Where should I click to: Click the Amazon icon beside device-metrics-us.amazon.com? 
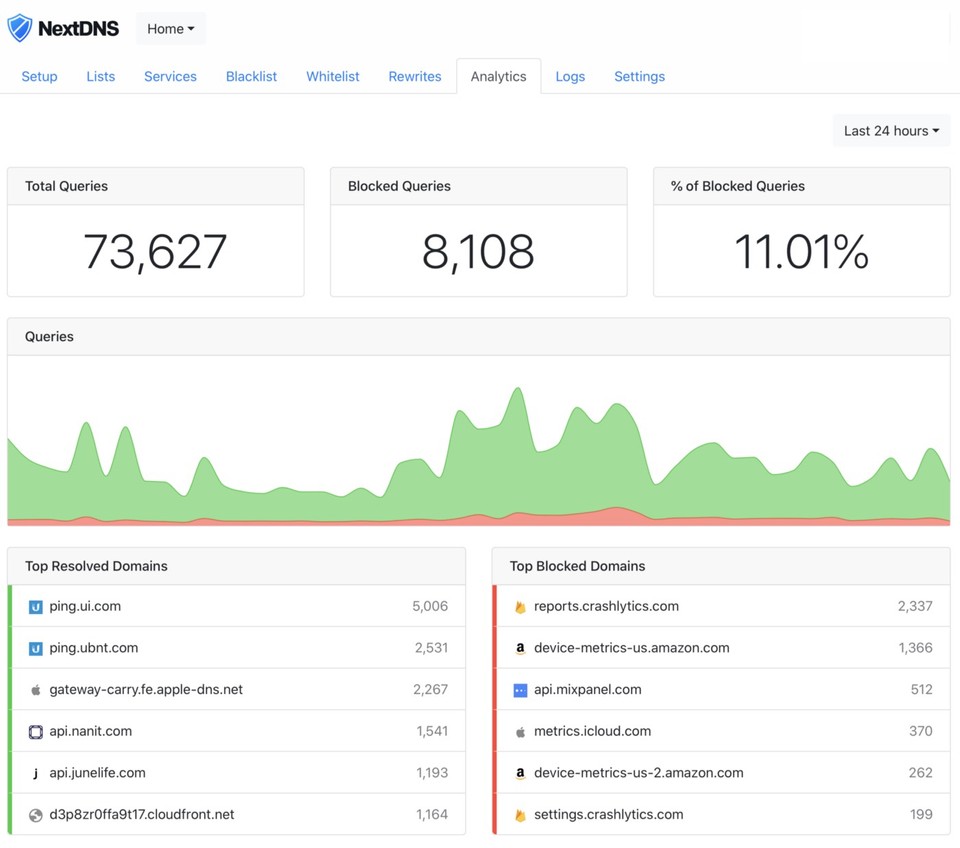pyautogui.click(x=520, y=648)
